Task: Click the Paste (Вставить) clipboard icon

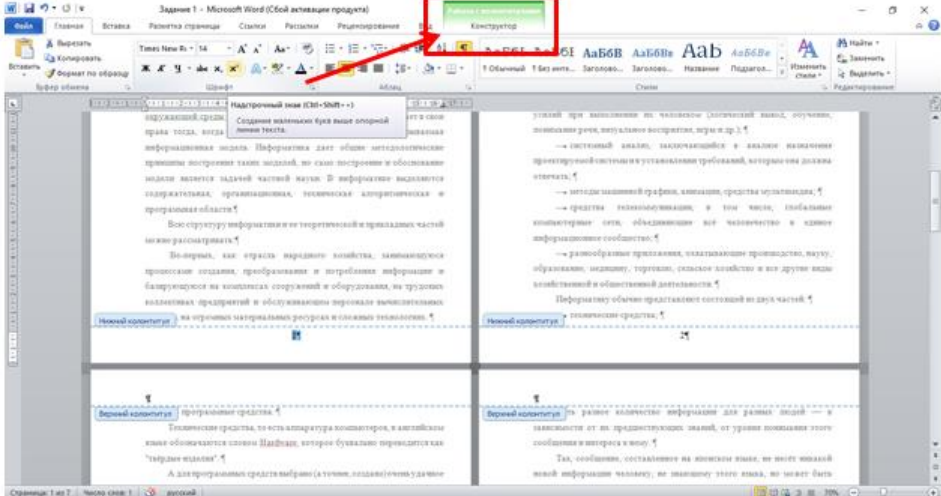Action: [17, 56]
